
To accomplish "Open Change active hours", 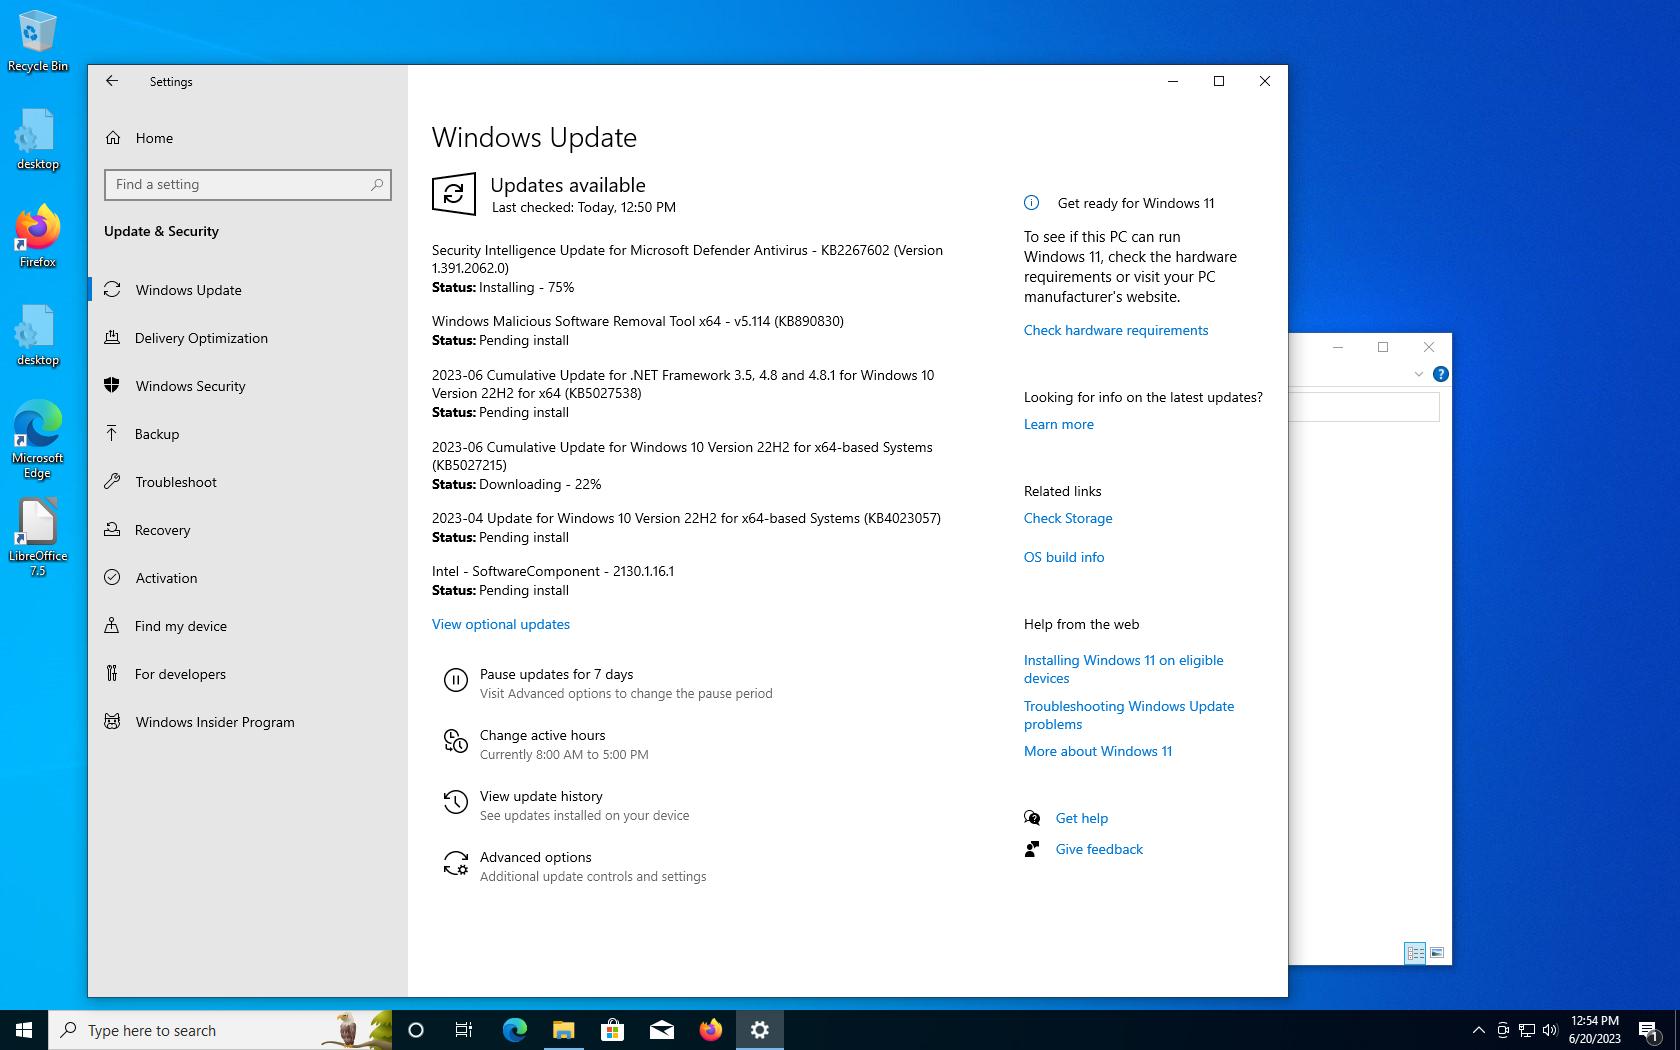I will click(x=542, y=735).
